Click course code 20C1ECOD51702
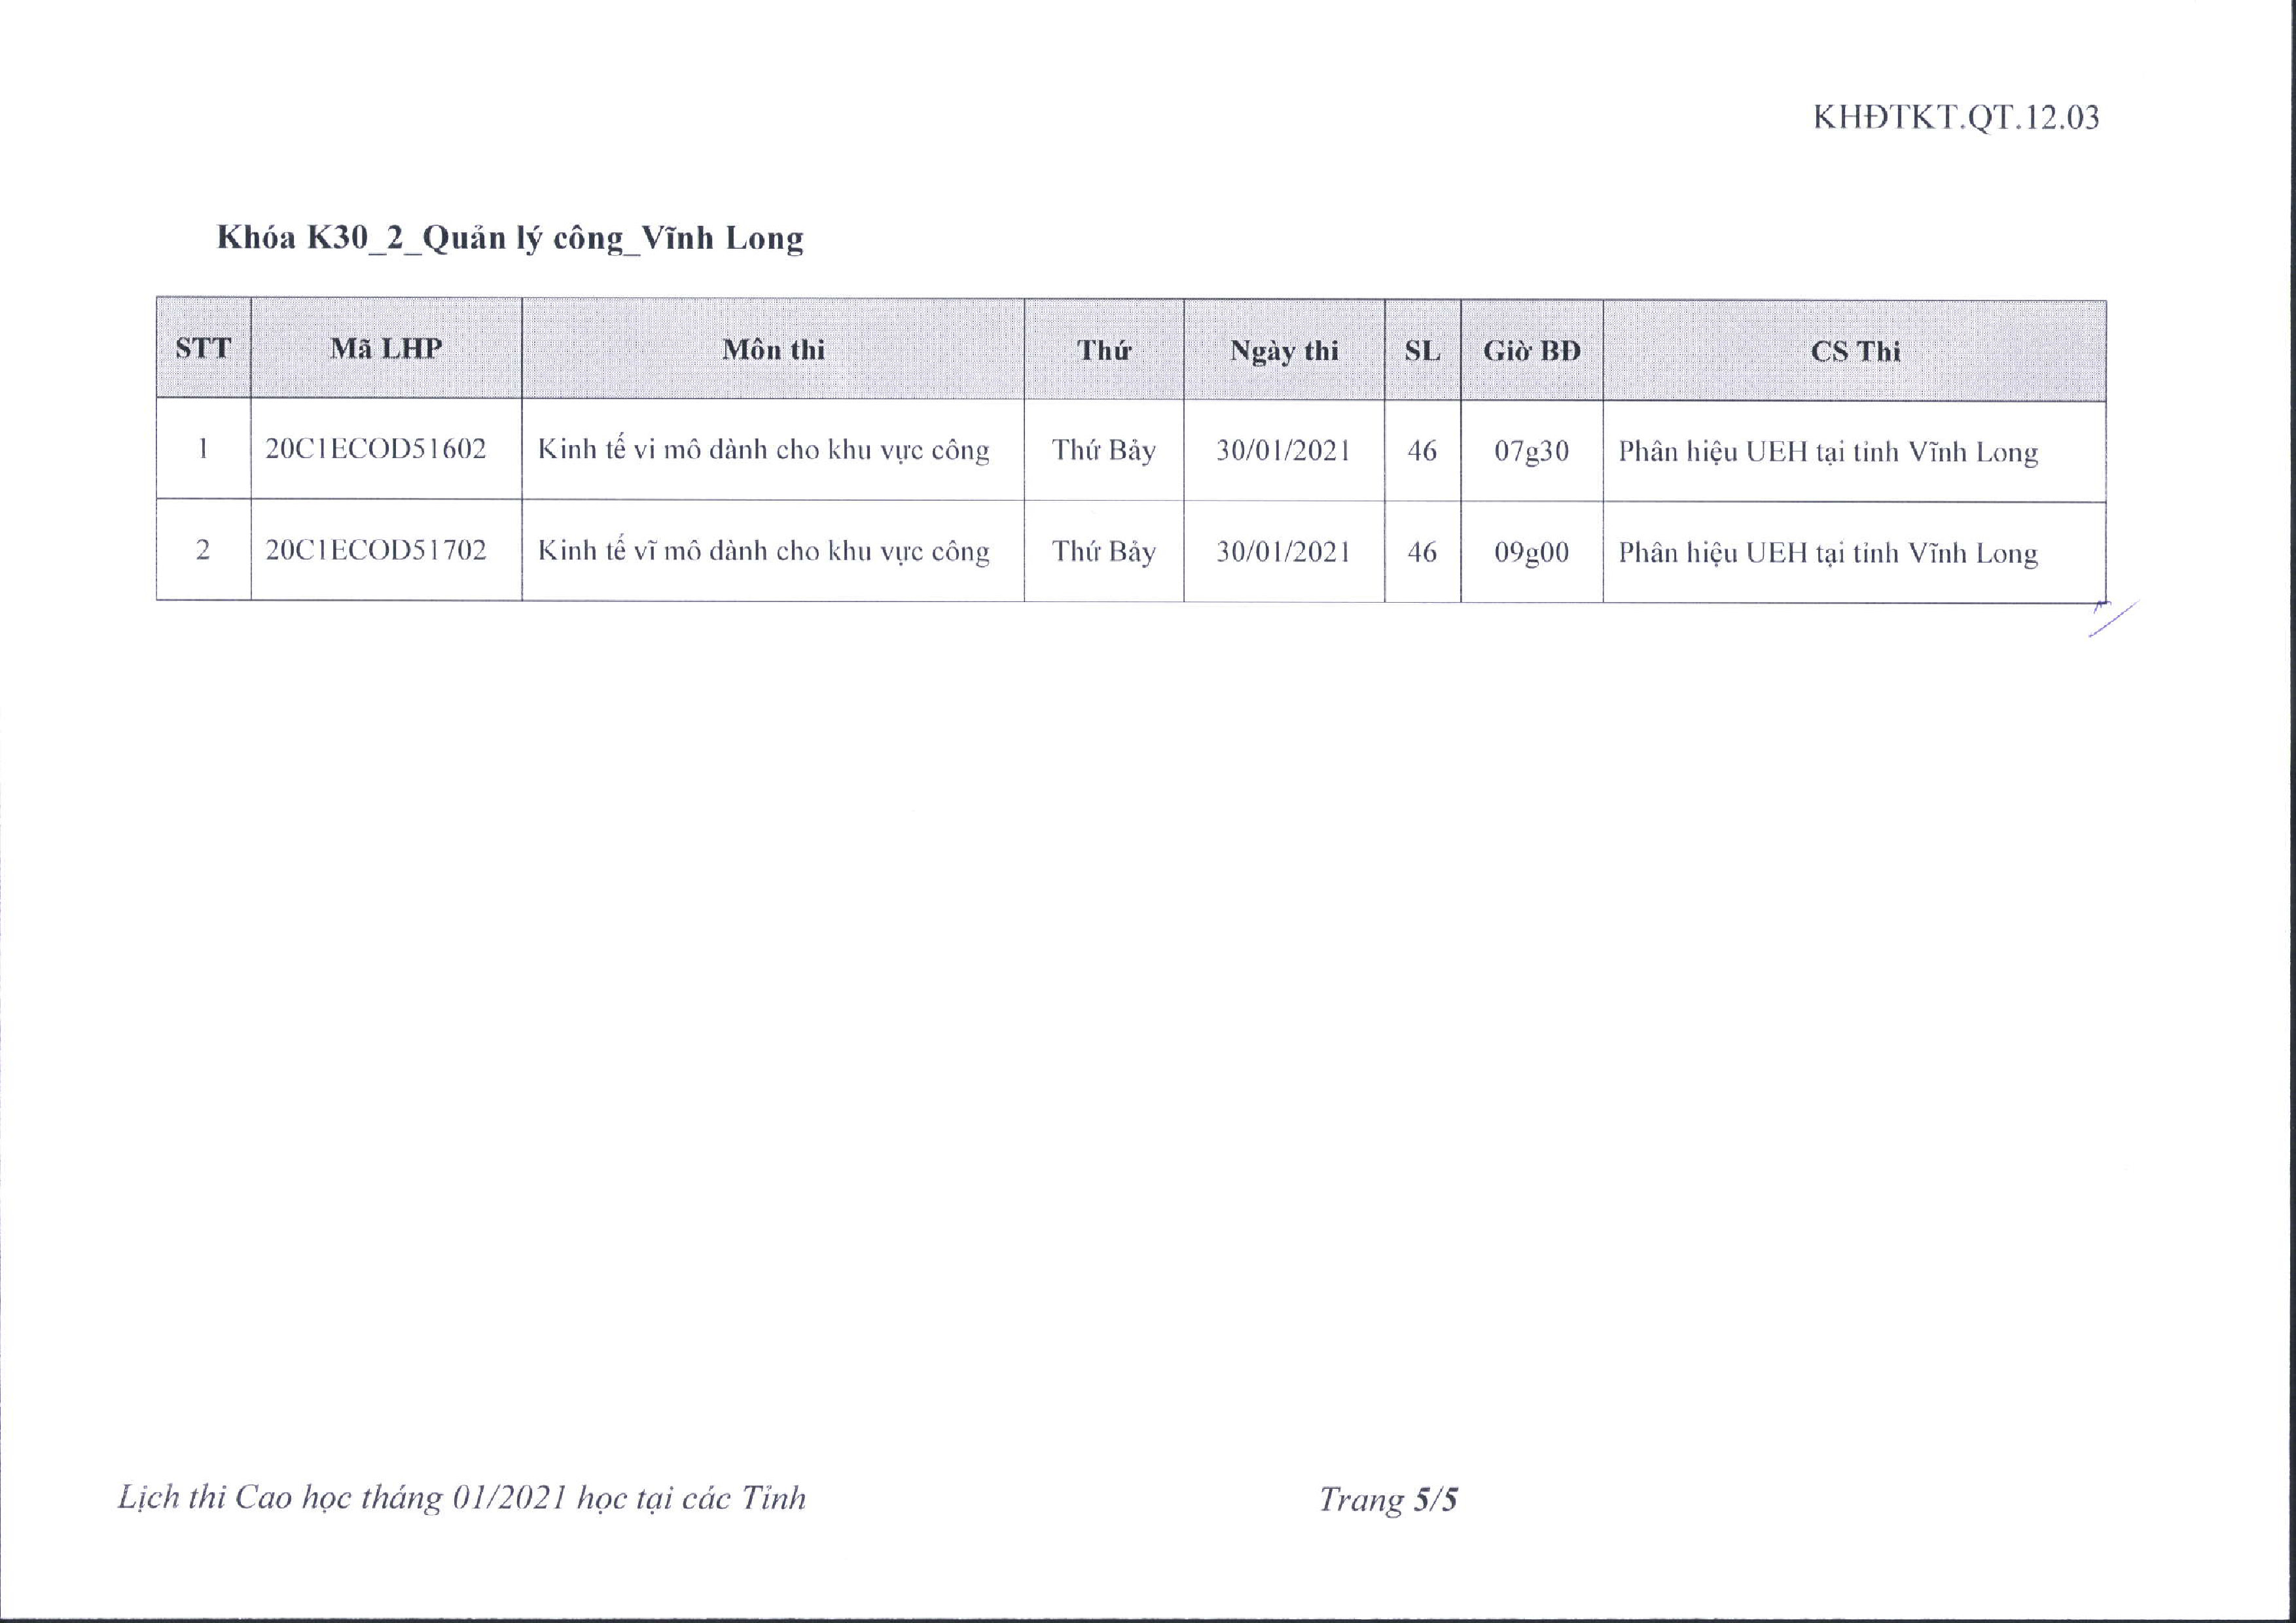 pyautogui.click(x=376, y=550)
